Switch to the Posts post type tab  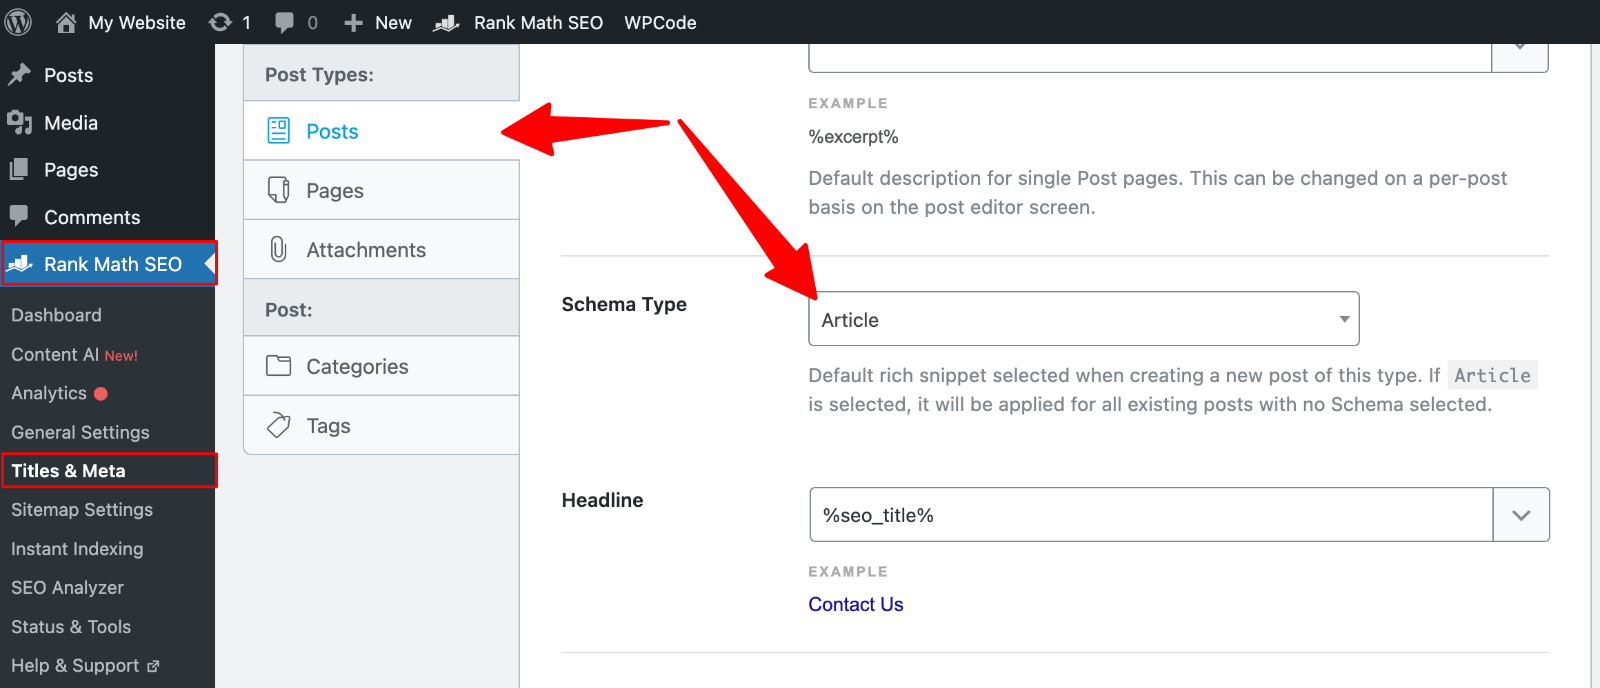(381, 131)
